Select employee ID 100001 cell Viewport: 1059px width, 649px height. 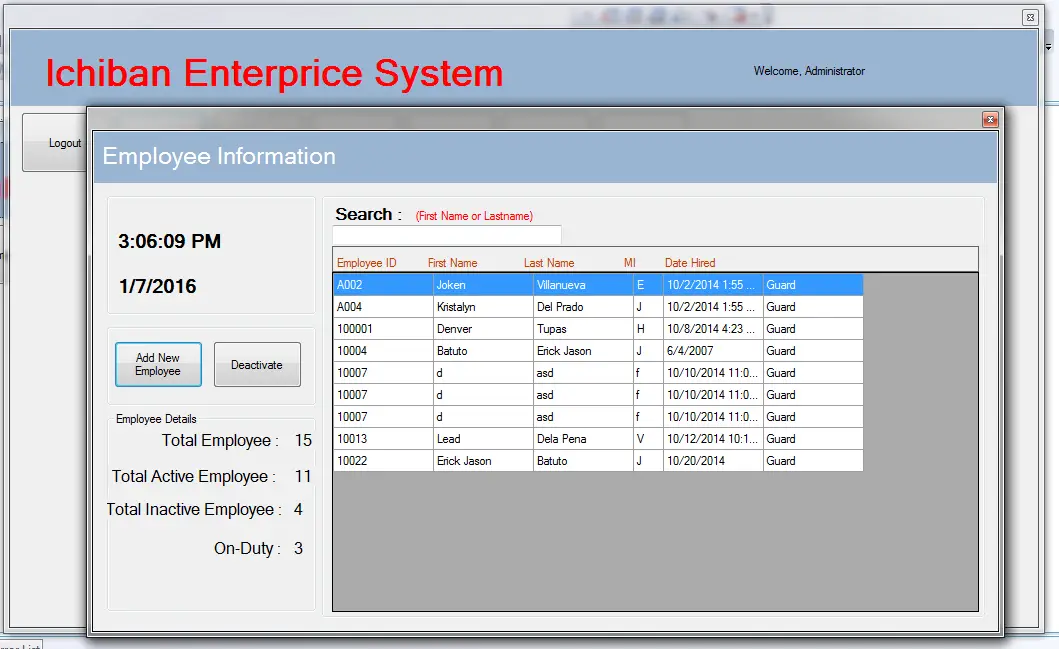[383, 329]
